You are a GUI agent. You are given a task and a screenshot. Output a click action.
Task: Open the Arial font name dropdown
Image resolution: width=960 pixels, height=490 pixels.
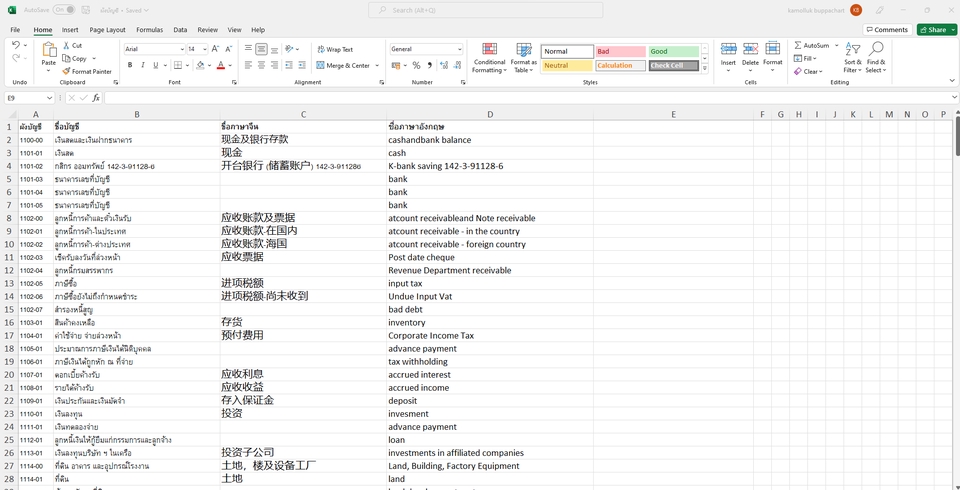(182, 49)
